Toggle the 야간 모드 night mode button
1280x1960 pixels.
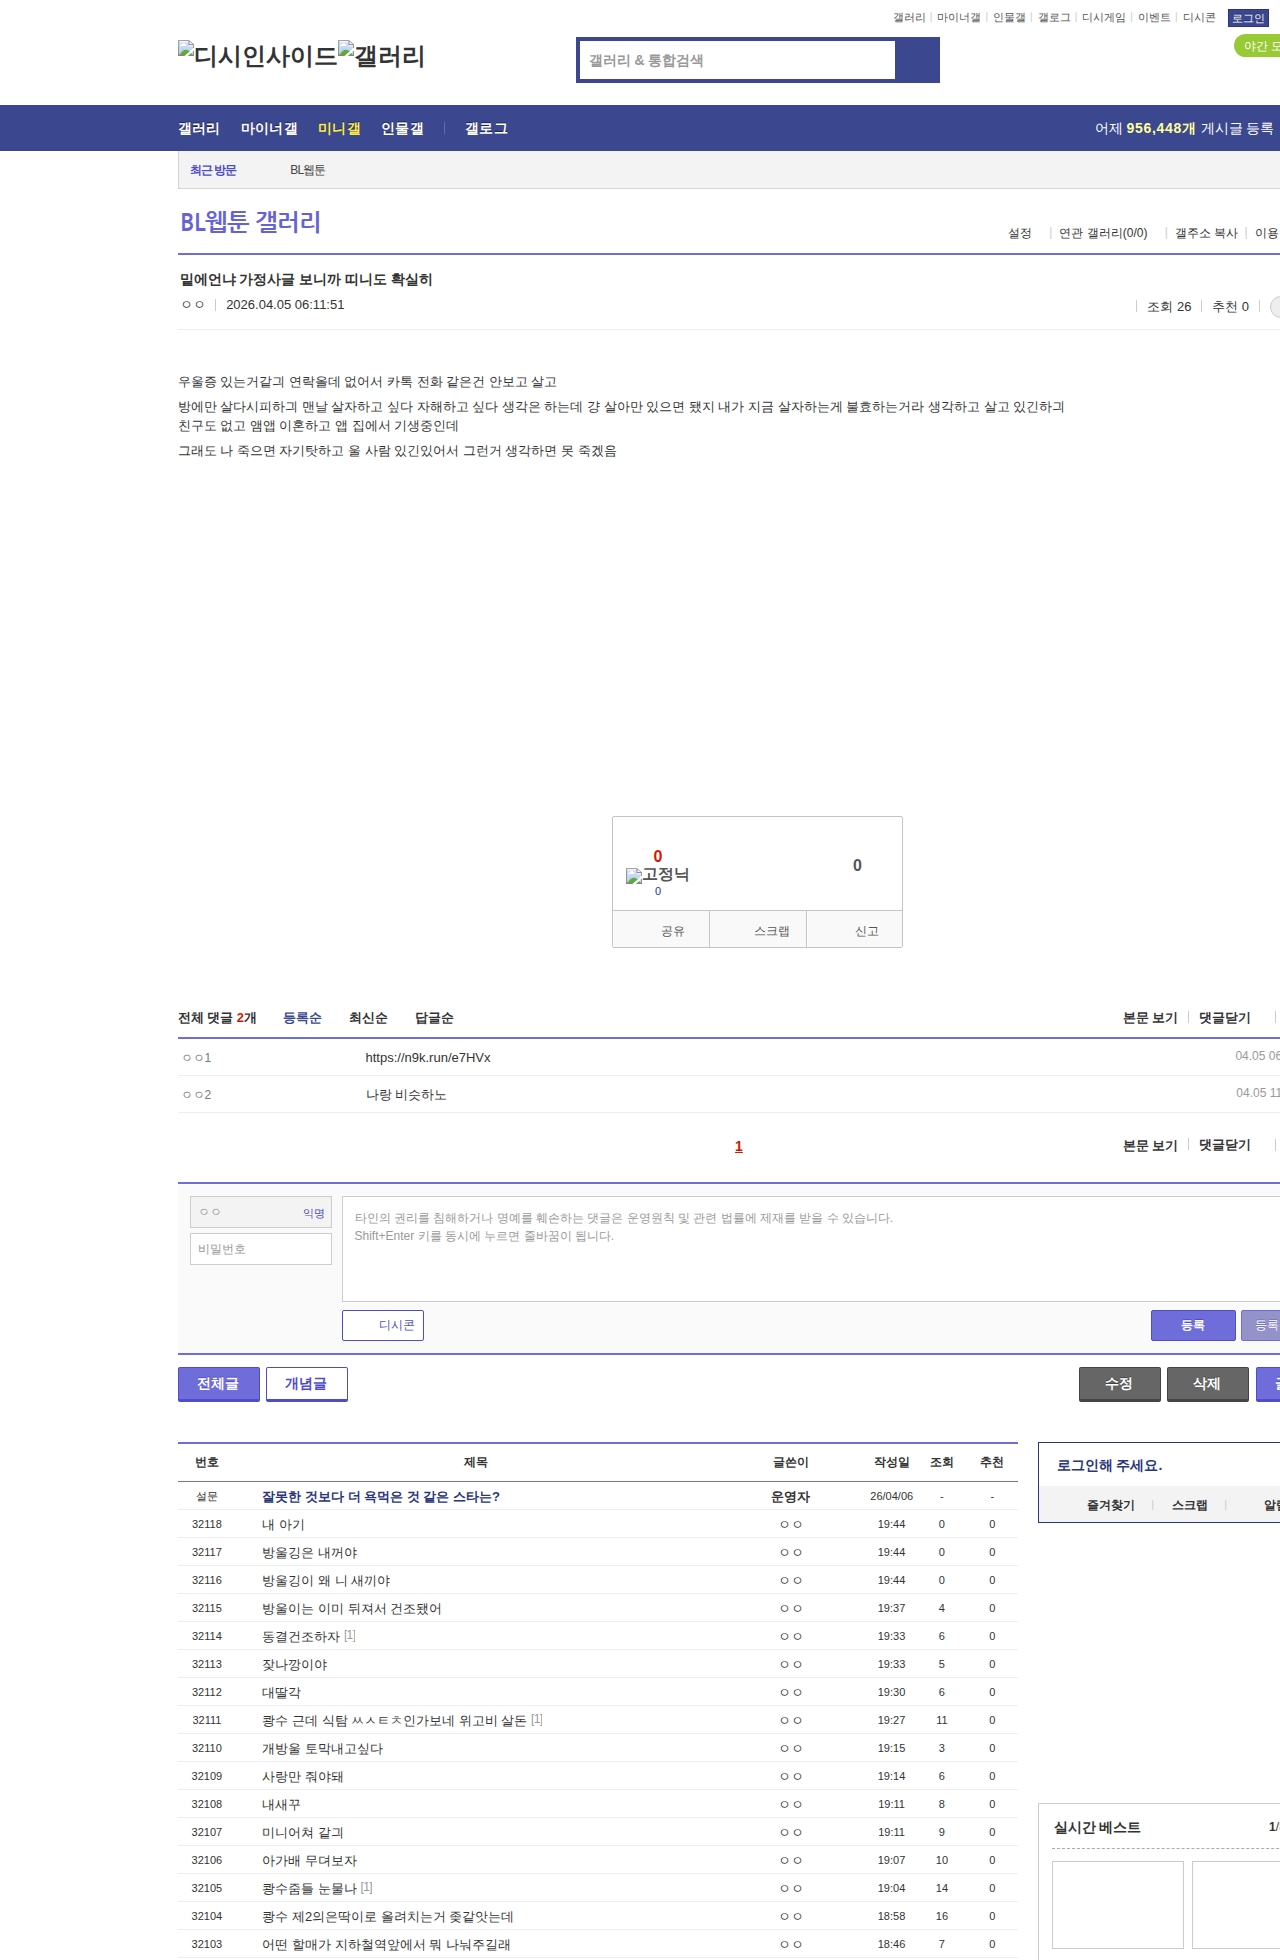pyautogui.click(x=1257, y=46)
